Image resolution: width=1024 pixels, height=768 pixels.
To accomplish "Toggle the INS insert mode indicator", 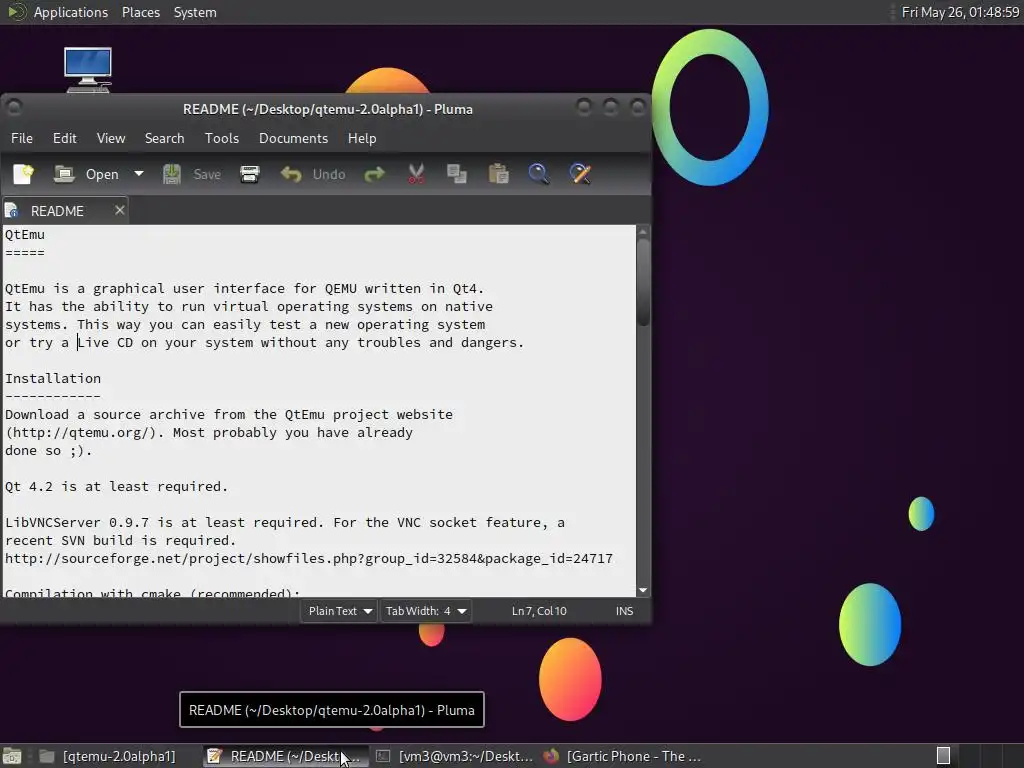I will (624, 611).
